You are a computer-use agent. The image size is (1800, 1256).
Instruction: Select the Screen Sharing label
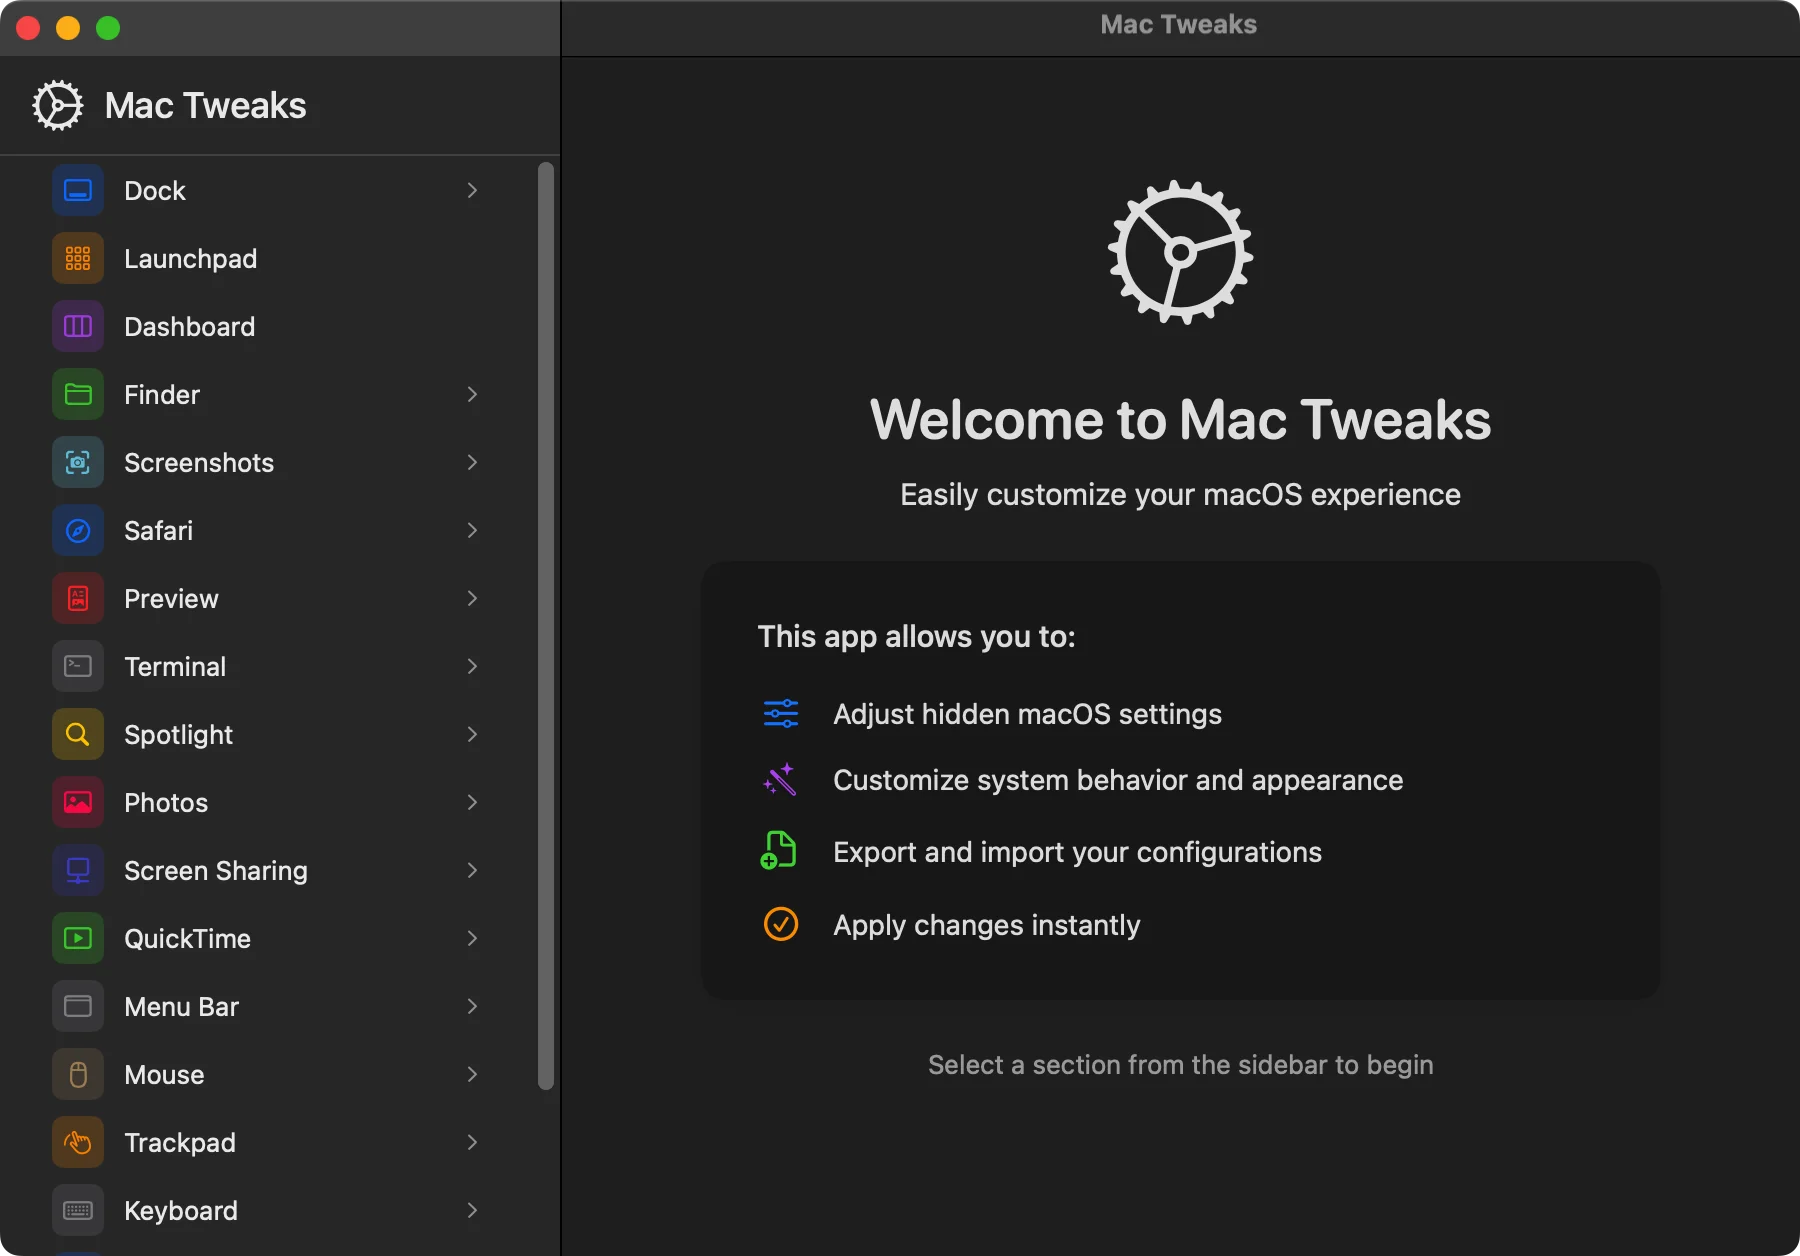click(216, 870)
